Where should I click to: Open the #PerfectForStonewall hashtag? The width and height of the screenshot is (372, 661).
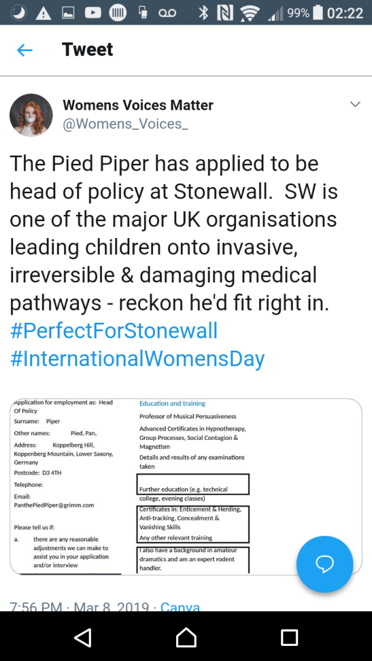point(114,330)
